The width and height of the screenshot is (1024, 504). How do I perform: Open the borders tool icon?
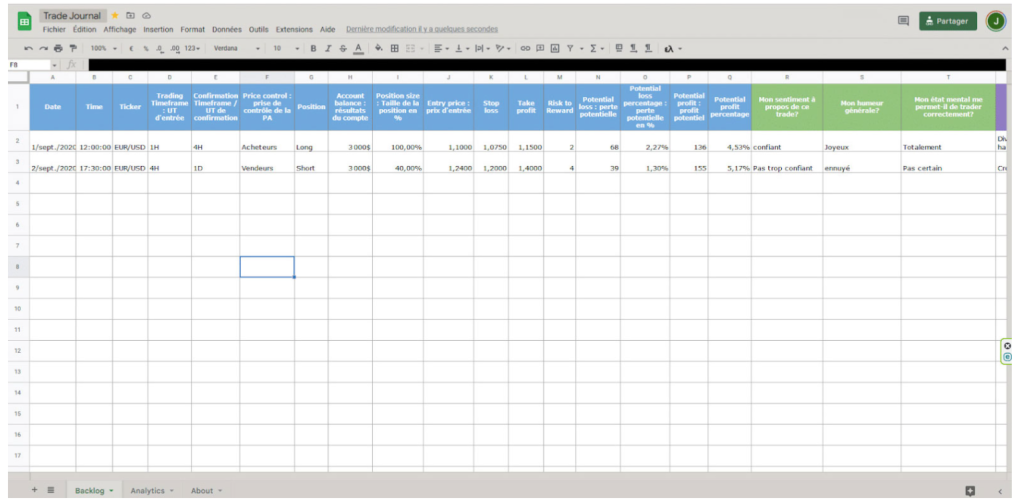click(394, 48)
